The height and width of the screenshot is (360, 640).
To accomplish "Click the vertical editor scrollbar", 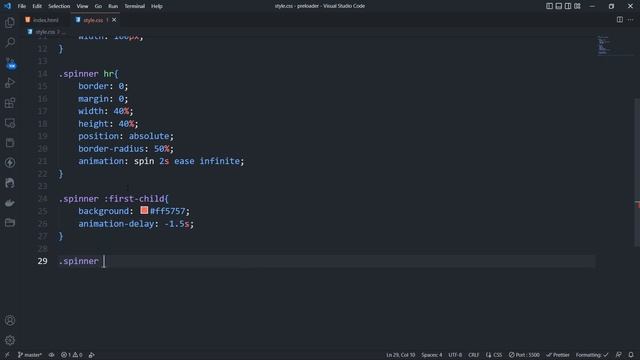I will pos(637,172).
